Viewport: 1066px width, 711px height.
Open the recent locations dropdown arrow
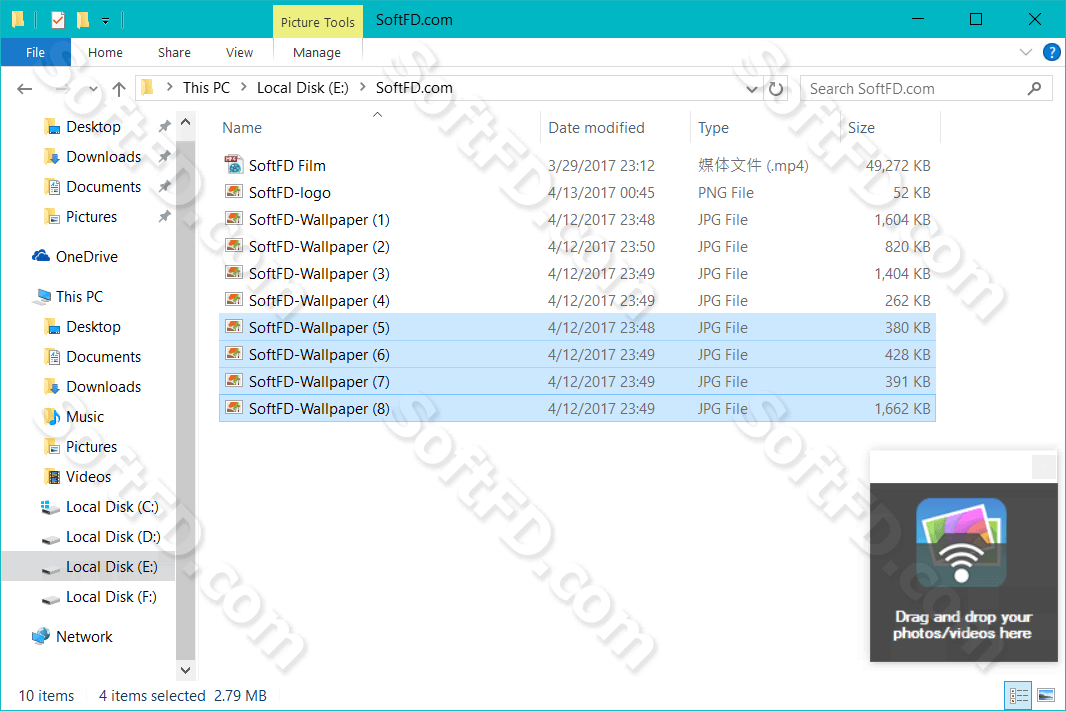click(x=93, y=89)
